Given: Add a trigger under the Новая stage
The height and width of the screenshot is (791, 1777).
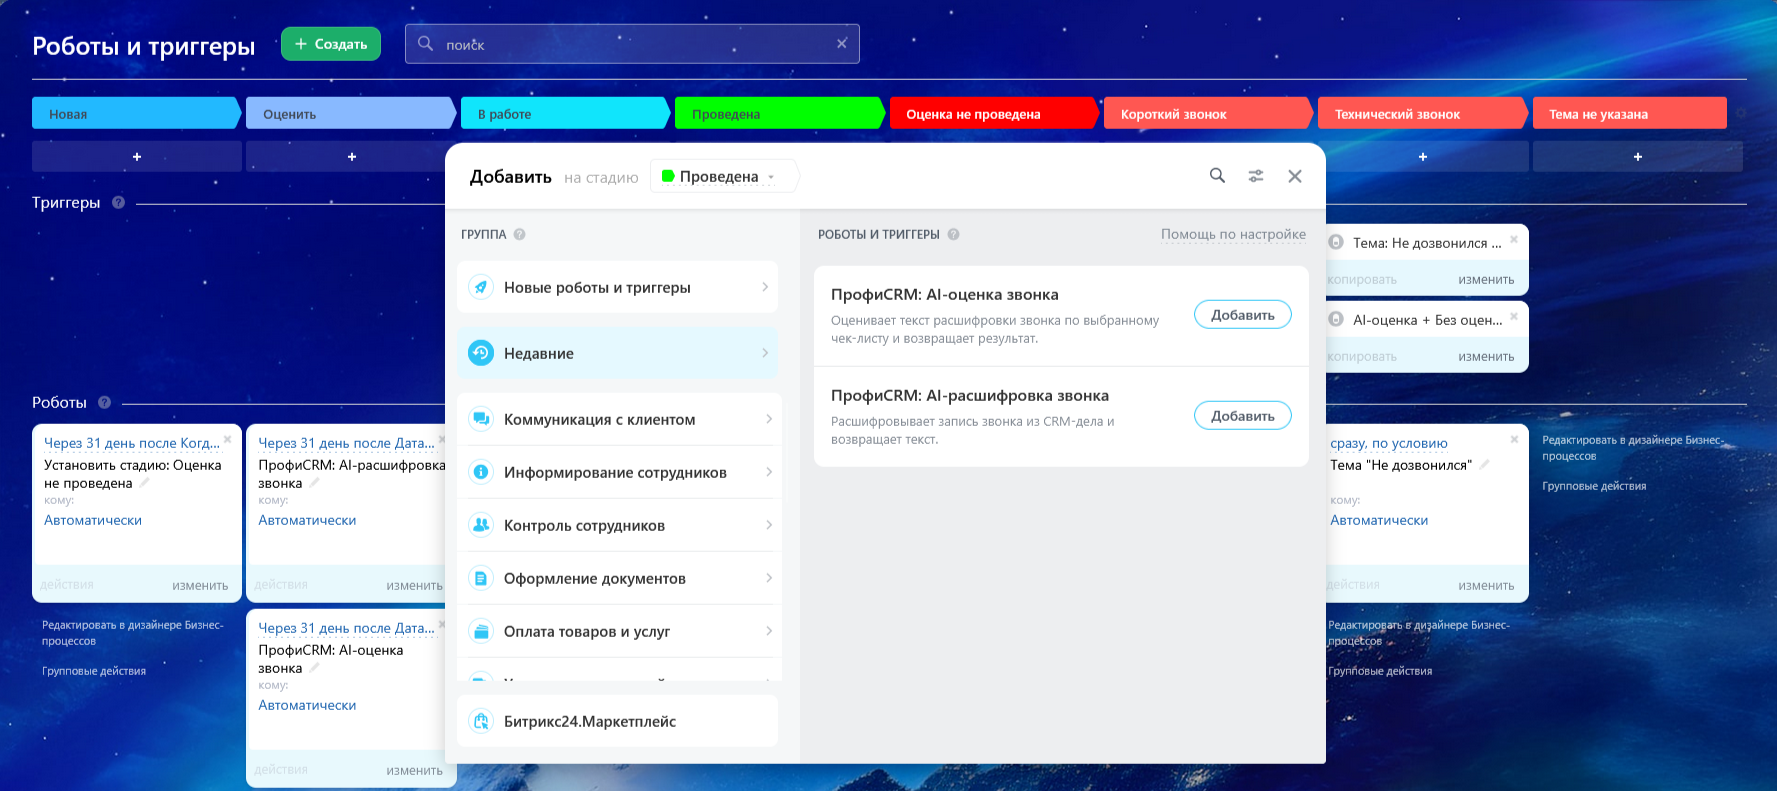Looking at the screenshot, I should click(x=137, y=156).
